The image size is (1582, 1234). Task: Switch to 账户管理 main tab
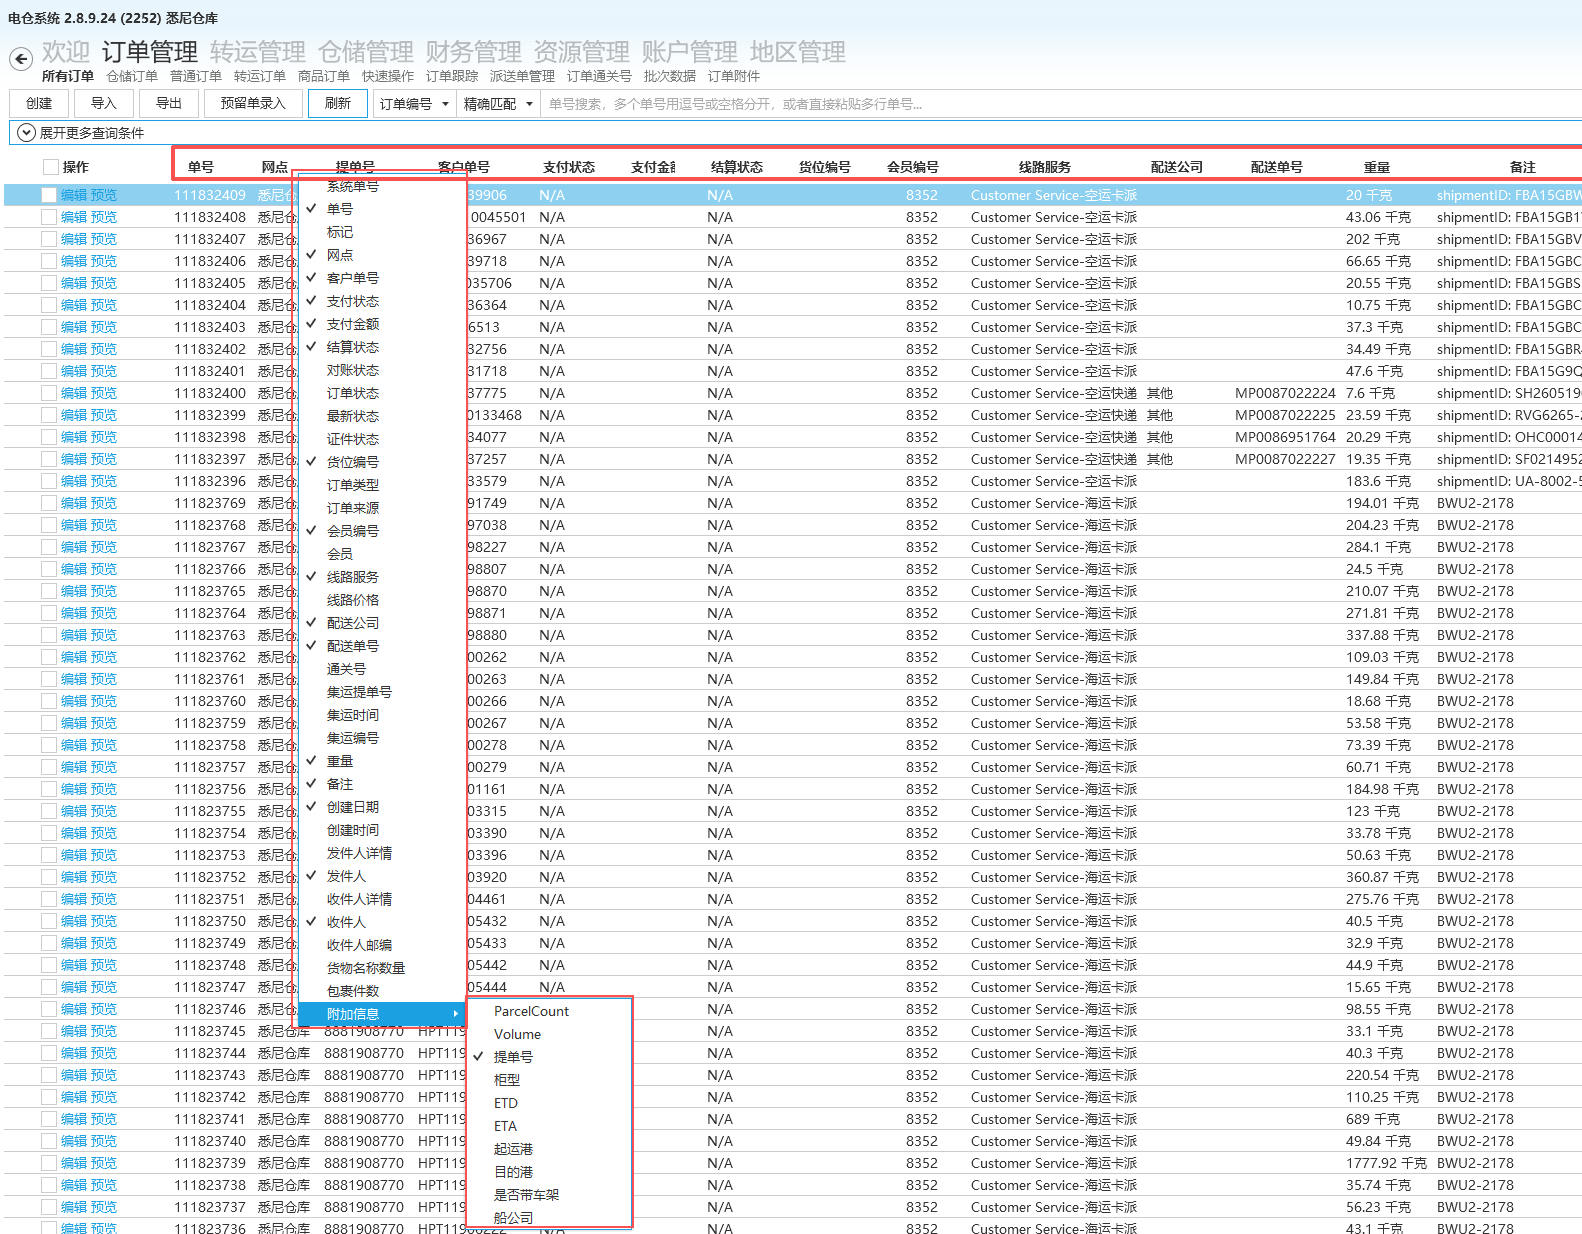click(690, 52)
